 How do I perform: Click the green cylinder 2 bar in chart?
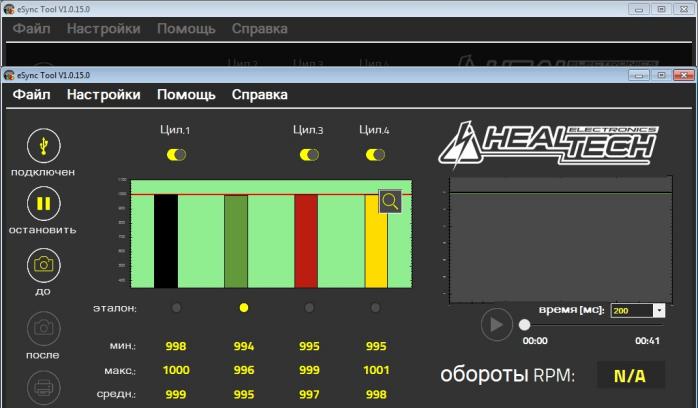(x=236, y=242)
